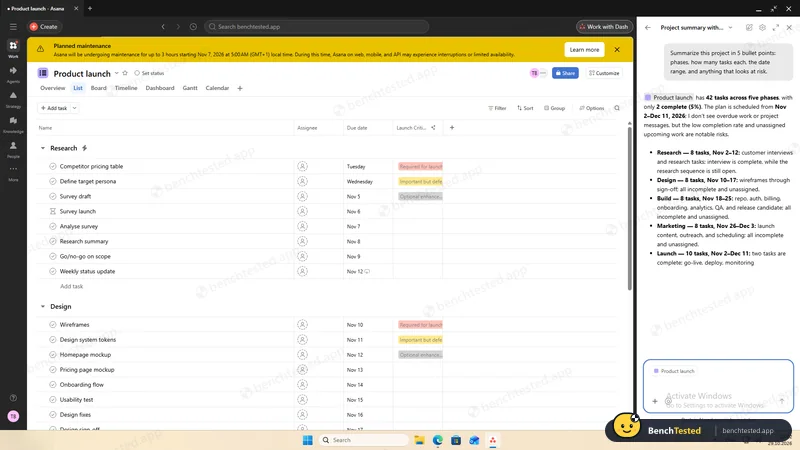The height and width of the screenshot is (450, 800).
Task: Click the Research section rule lightning icon
Action: pyautogui.click(x=85, y=148)
